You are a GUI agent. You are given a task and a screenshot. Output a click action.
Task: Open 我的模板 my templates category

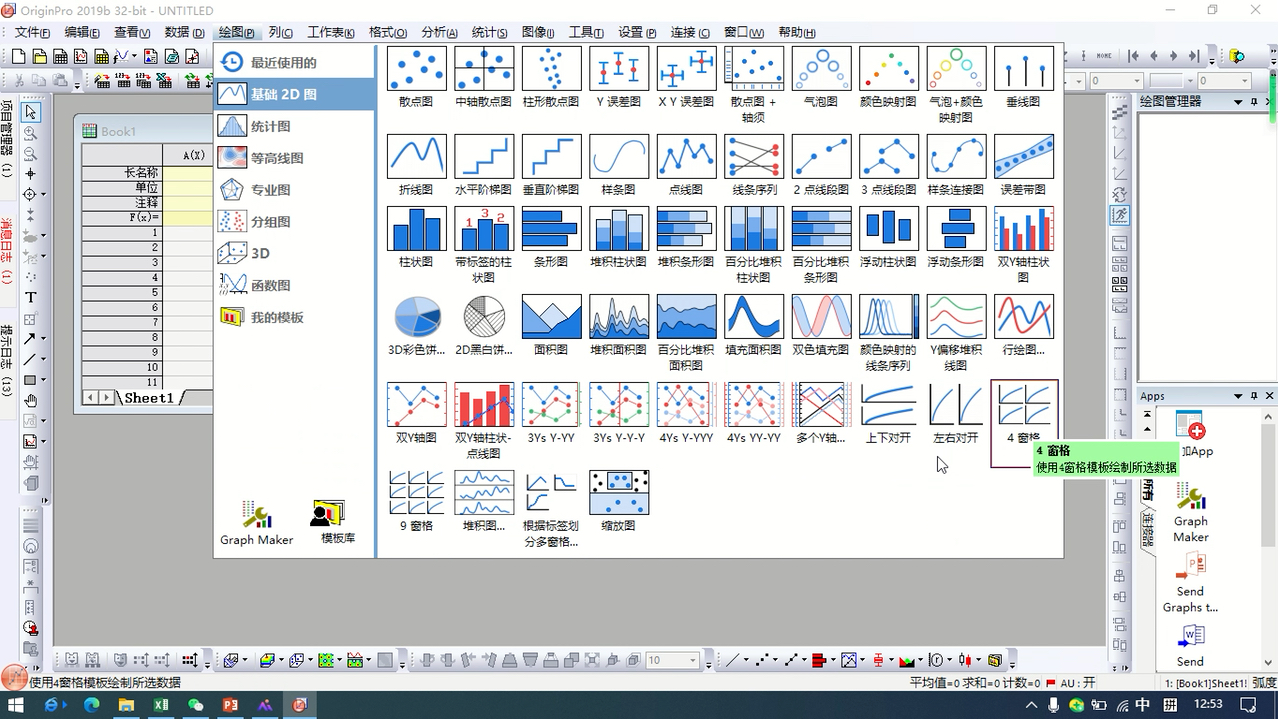tap(294, 318)
